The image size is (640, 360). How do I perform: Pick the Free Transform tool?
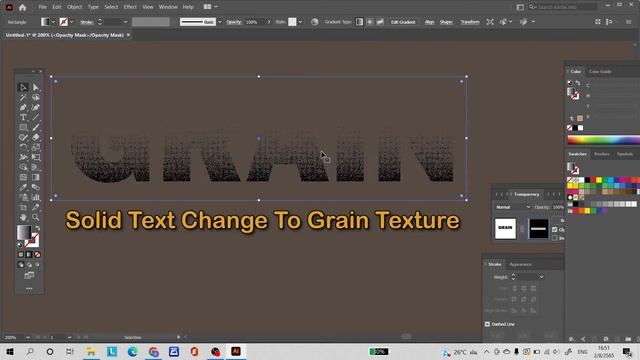coord(36,158)
